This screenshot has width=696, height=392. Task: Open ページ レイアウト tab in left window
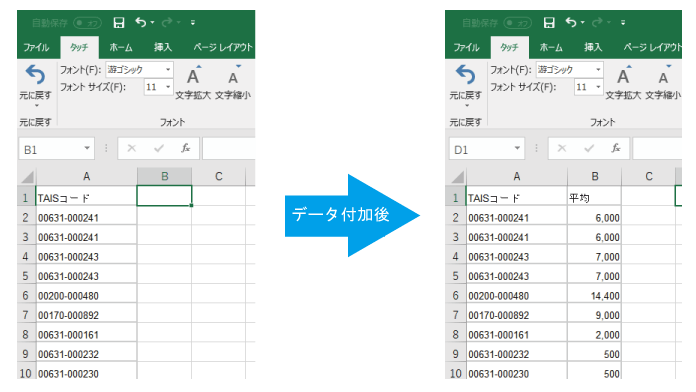point(223,47)
